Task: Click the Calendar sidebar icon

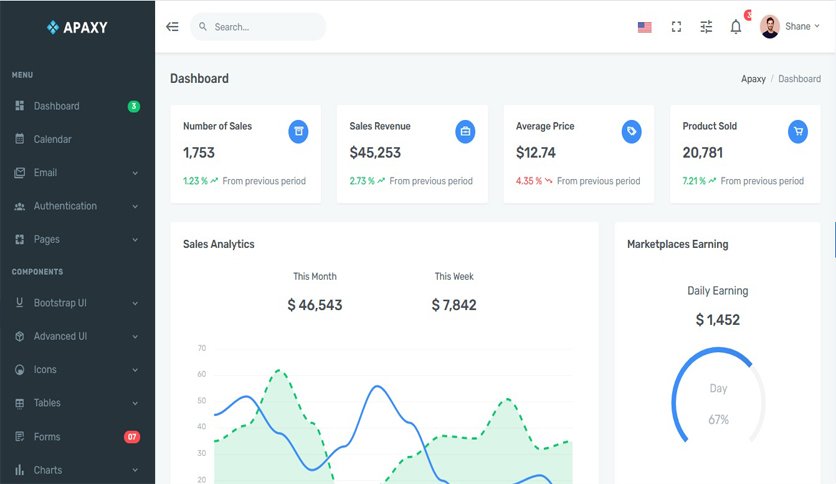Action: click(20, 139)
